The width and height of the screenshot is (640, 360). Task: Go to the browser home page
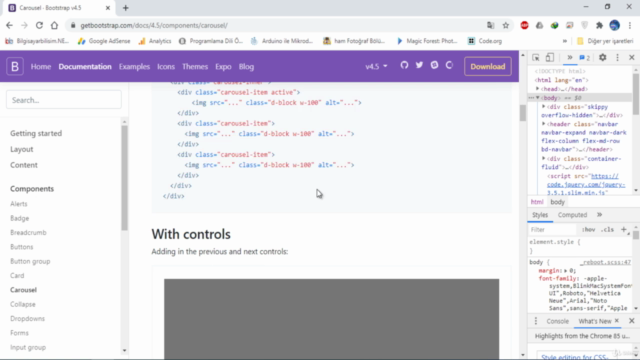click(54, 25)
